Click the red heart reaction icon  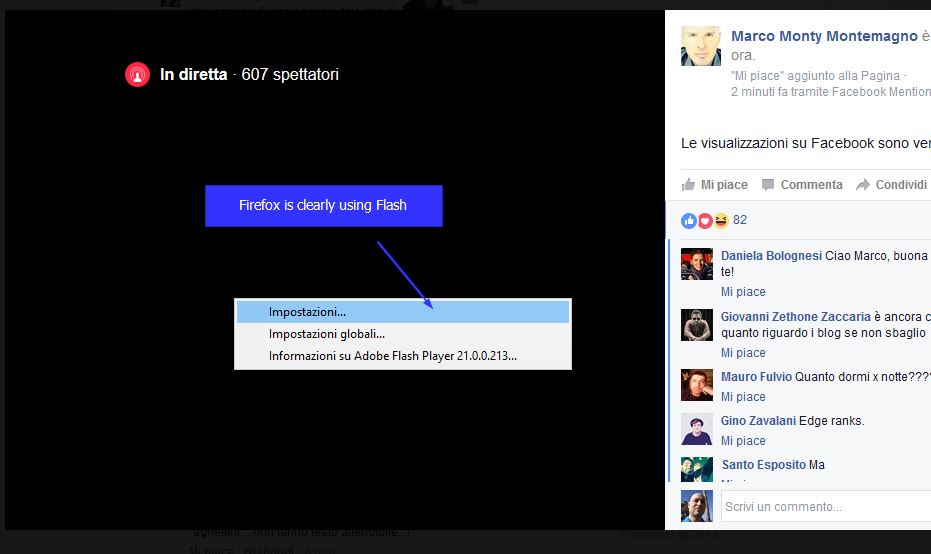(705, 221)
